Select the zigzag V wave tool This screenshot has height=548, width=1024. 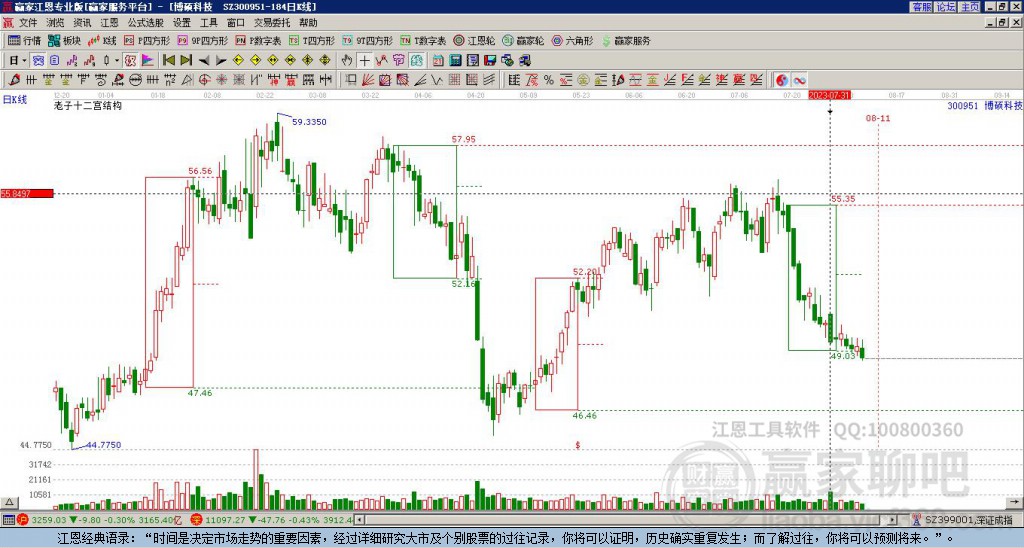pos(437,80)
